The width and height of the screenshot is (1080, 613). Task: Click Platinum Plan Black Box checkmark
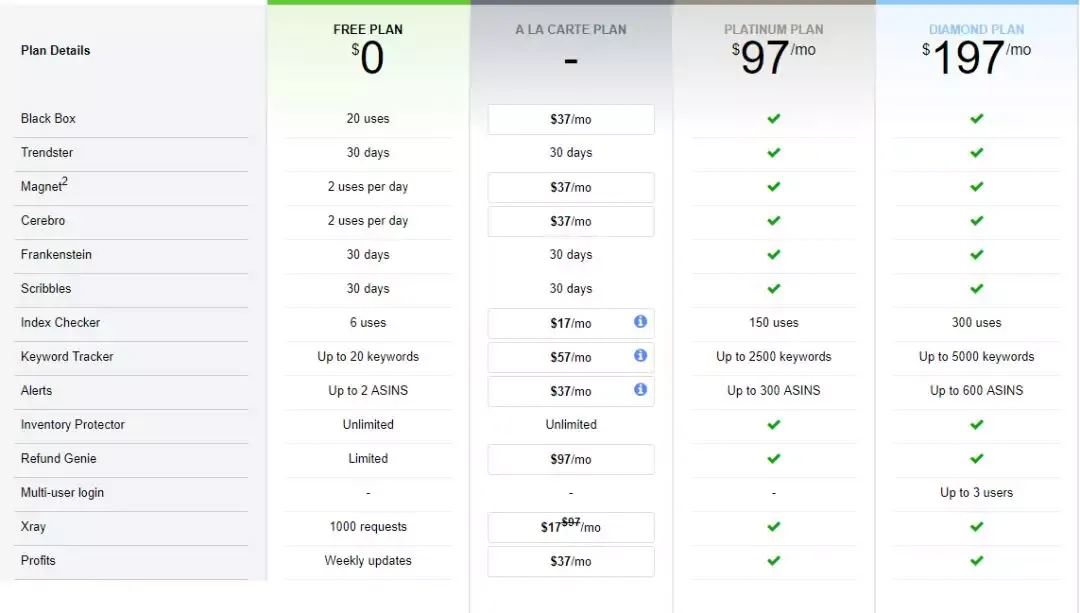773,119
